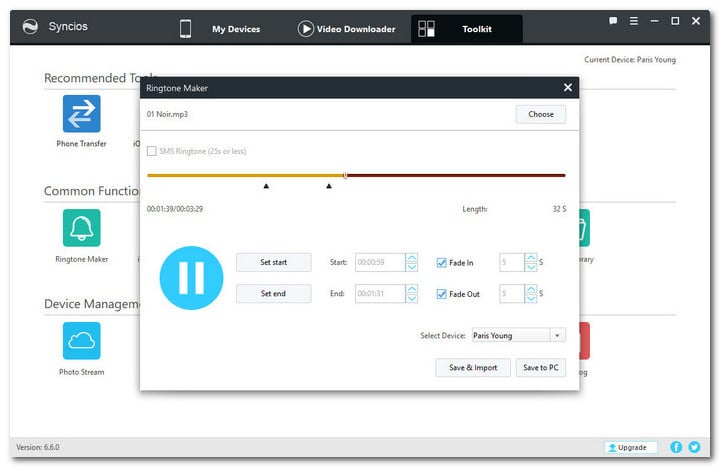Open the Facebook icon in status bar
The height and width of the screenshot is (468, 721).
[x=676, y=447]
